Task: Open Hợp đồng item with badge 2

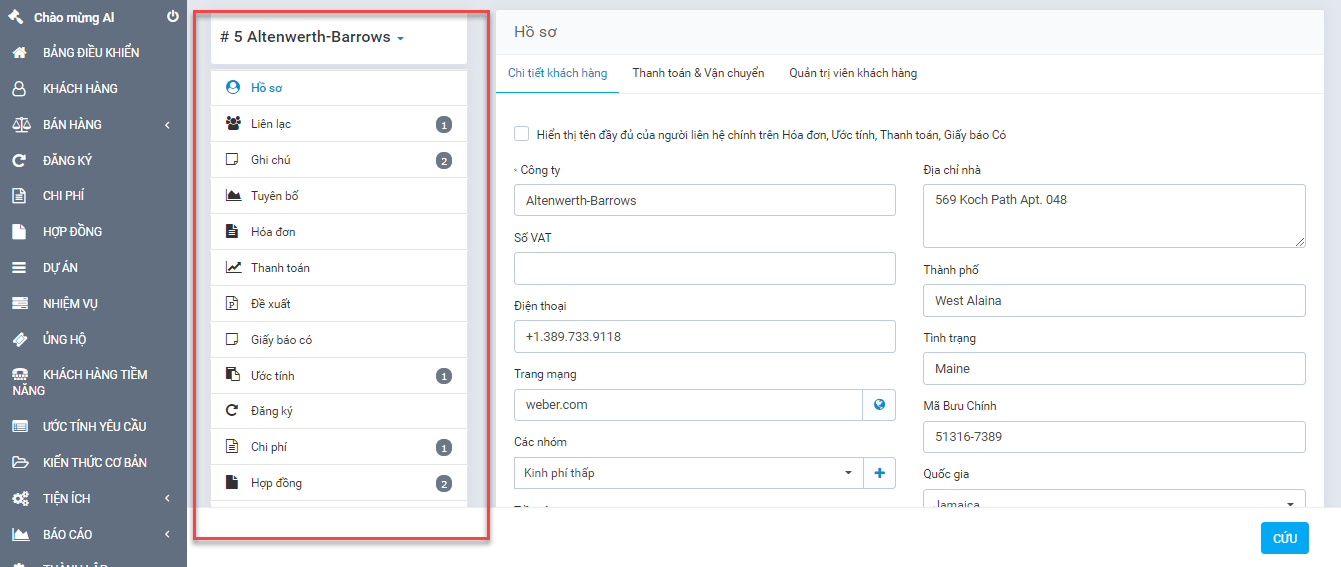Action: coord(276,483)
